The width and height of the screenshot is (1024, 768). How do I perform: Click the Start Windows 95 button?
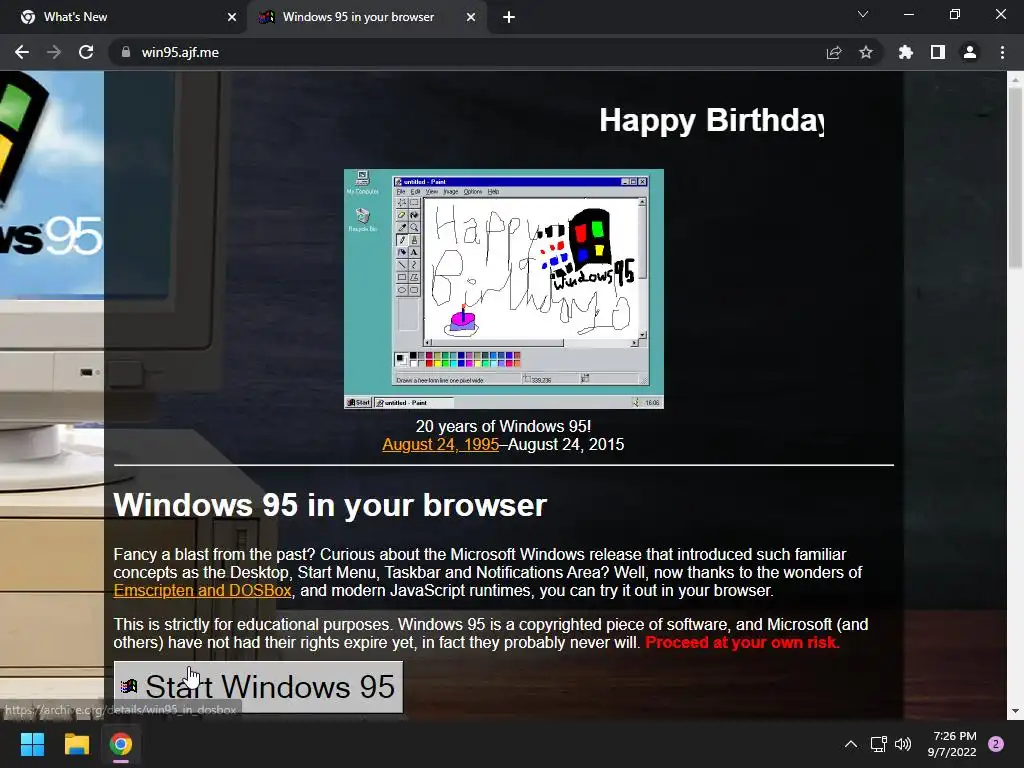coord(259,687)
